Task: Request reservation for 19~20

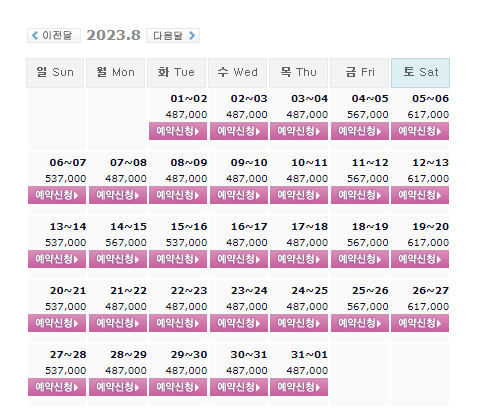Action: [x=420, y=259]
